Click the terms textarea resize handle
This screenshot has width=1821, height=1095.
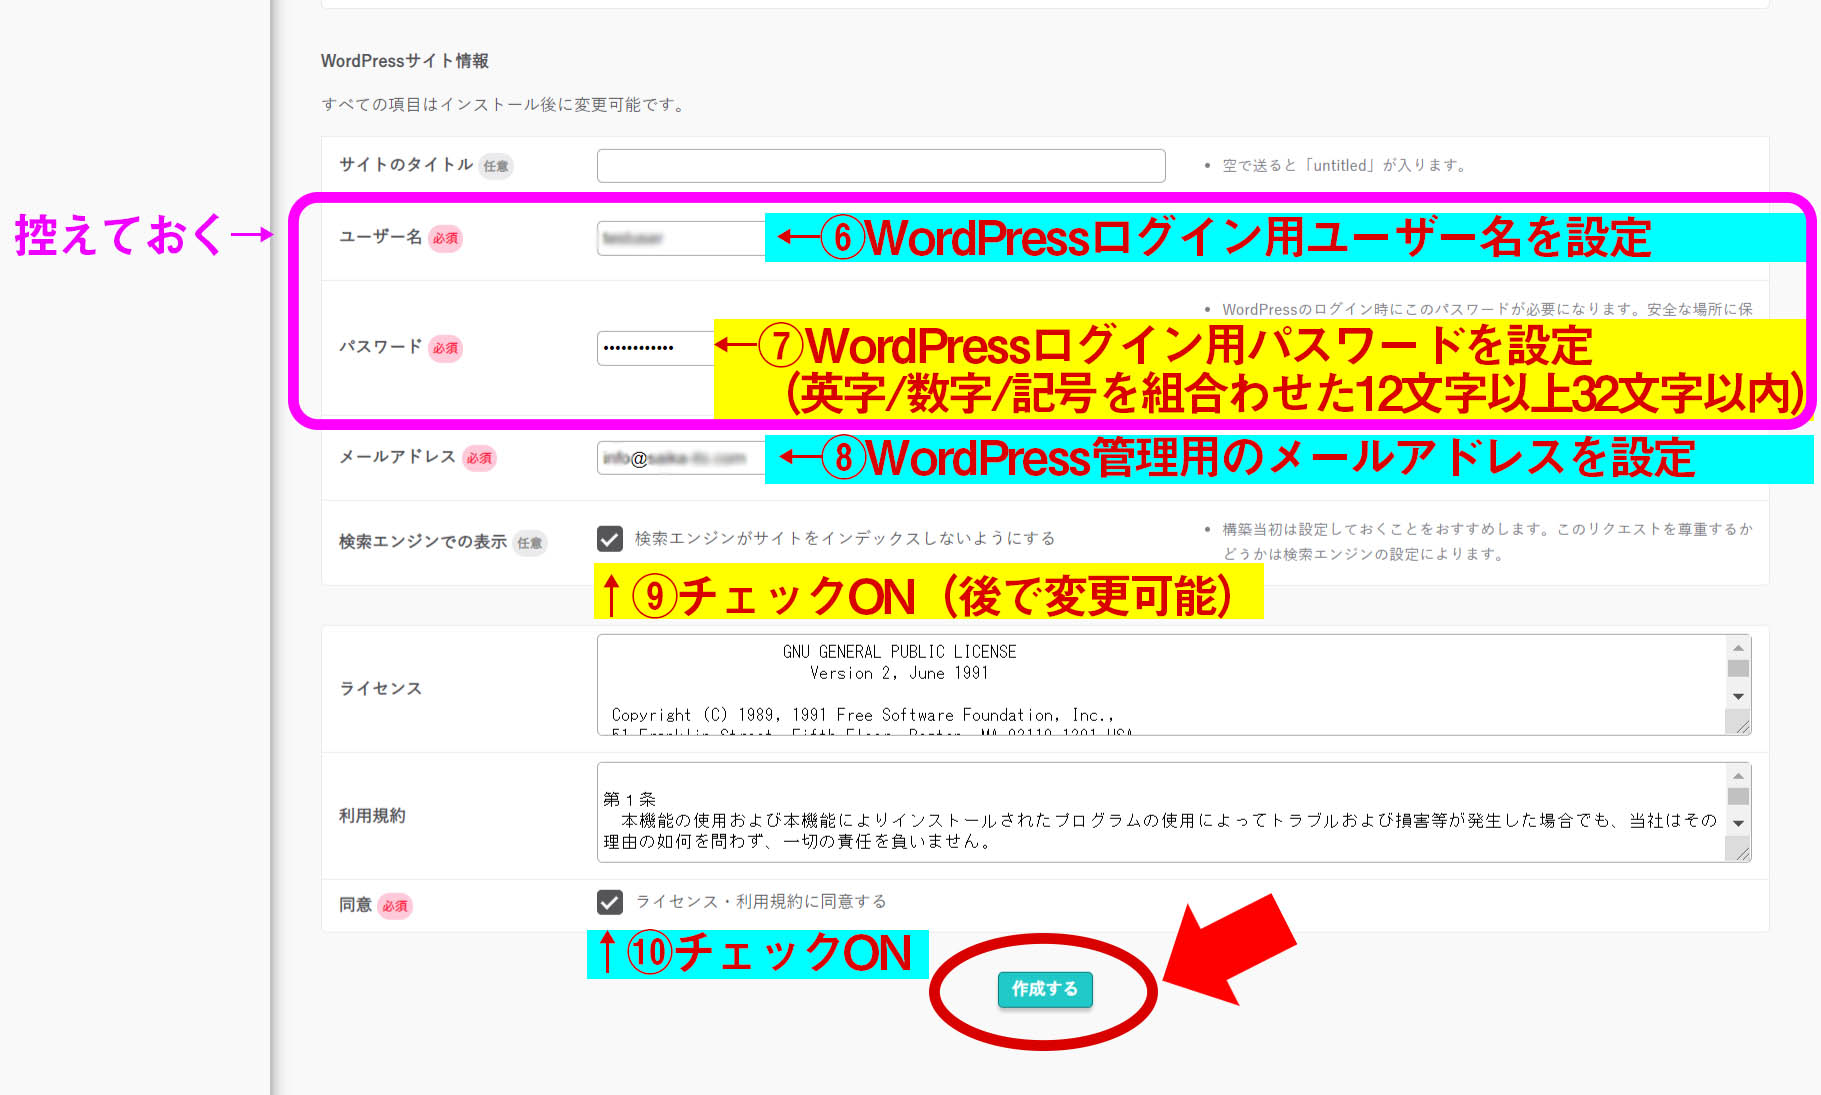[1741, 852]
